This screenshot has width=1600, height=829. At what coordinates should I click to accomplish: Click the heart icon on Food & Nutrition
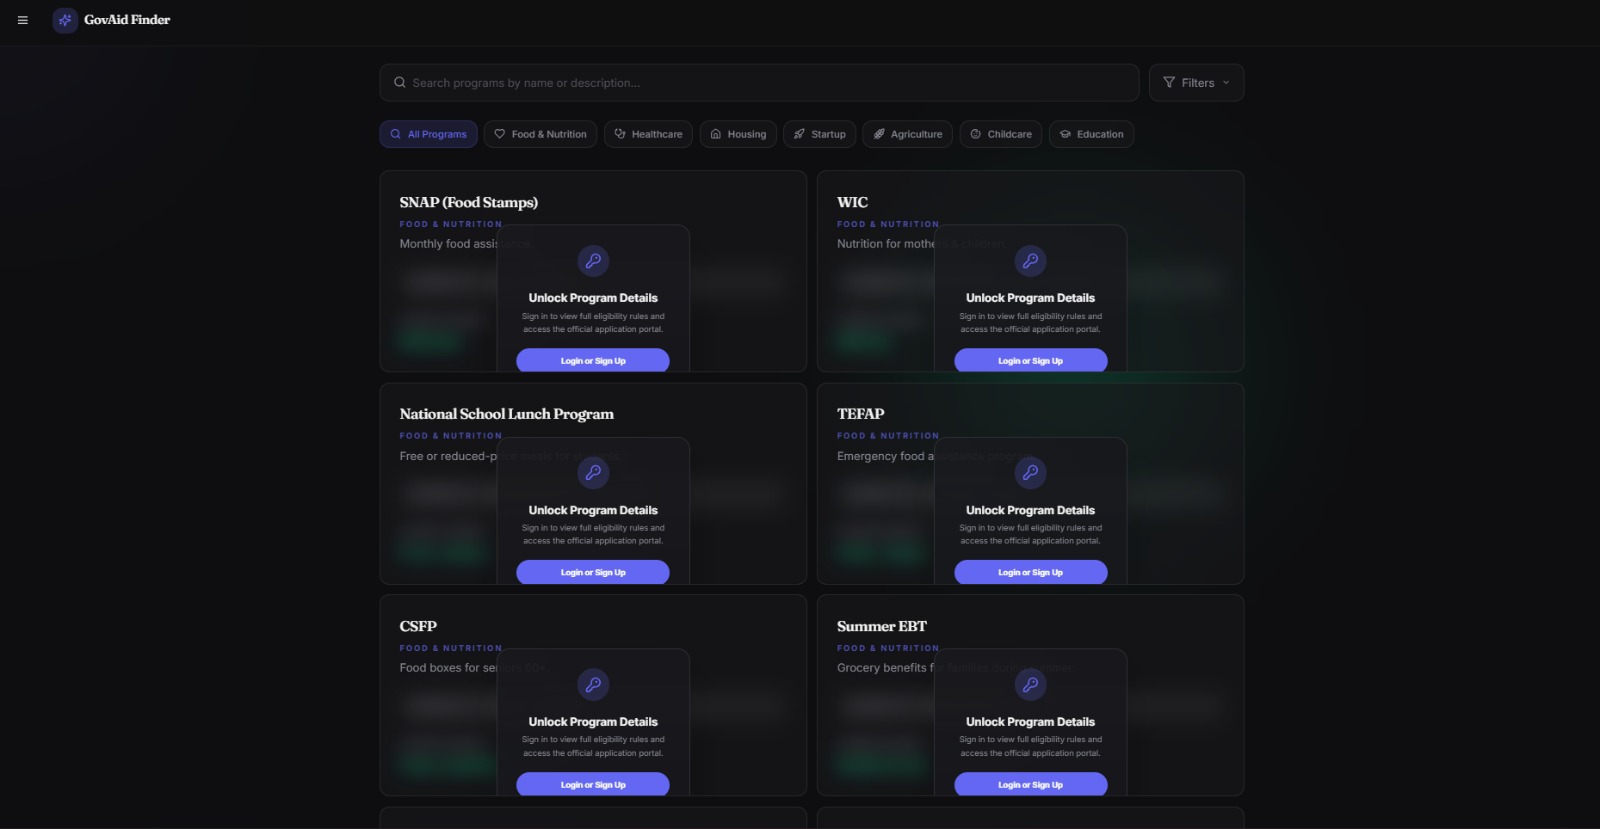[500, 134]
